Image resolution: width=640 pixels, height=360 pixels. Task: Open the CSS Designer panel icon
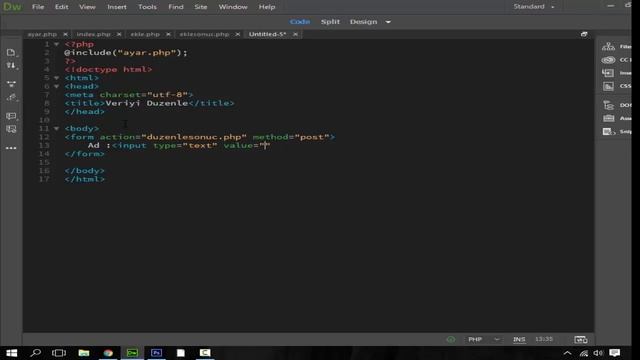point(608,86)
